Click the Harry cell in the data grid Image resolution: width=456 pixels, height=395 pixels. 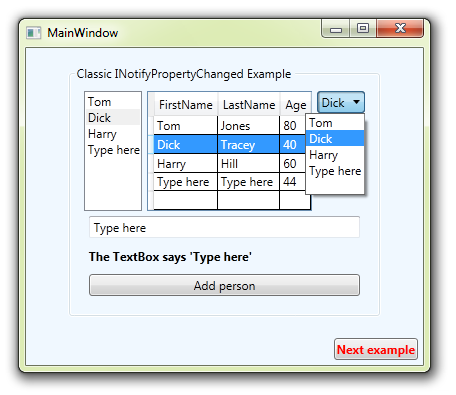coord(185,163)
